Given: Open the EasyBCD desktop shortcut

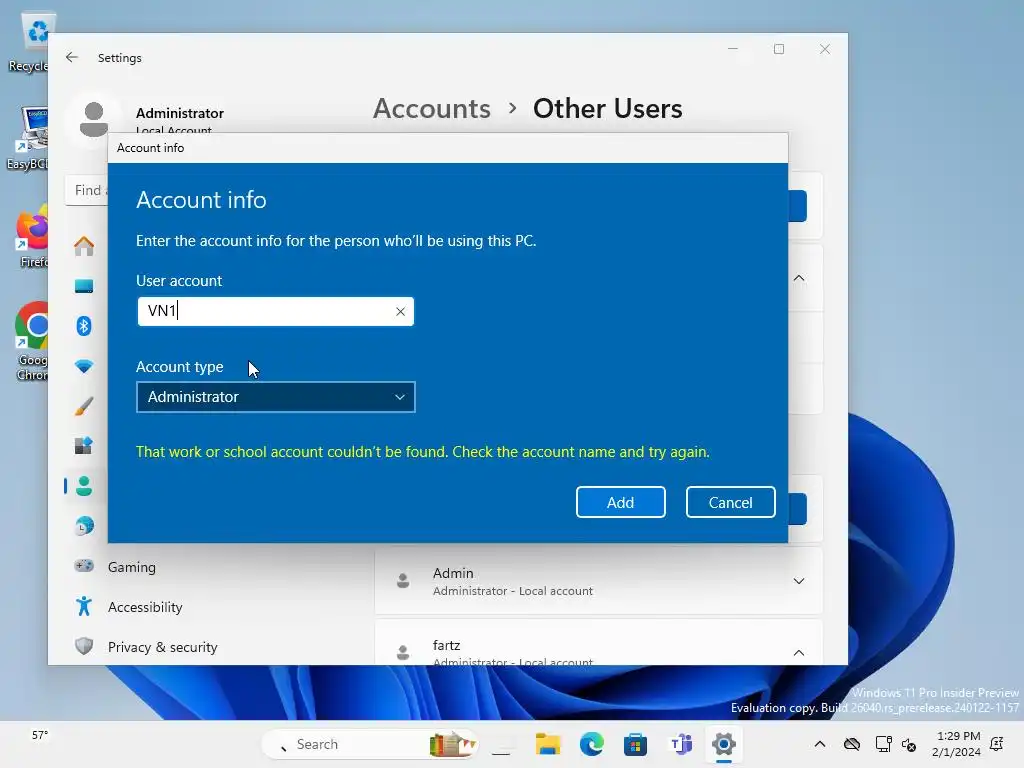Looking at the screenshot, I should [29, 138].
